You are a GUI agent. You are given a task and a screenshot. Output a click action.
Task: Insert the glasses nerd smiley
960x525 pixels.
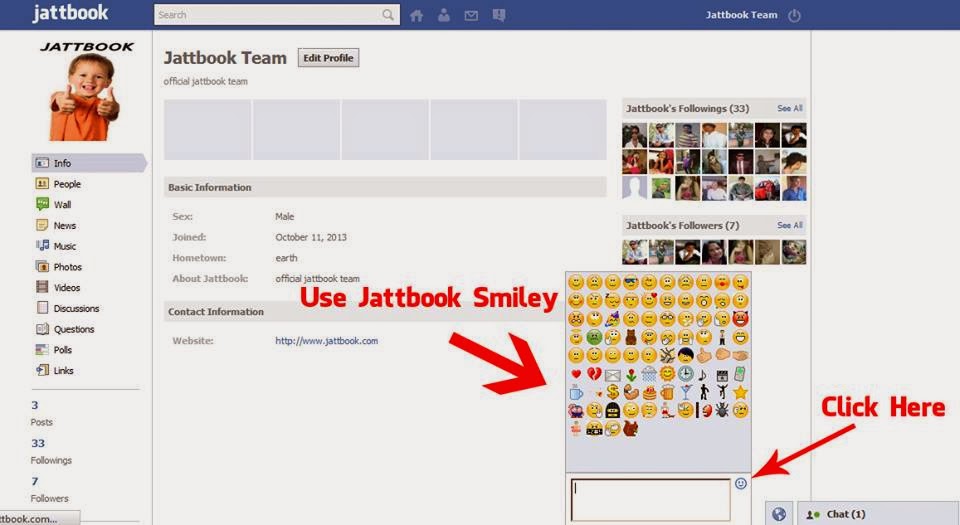point(667,319)
